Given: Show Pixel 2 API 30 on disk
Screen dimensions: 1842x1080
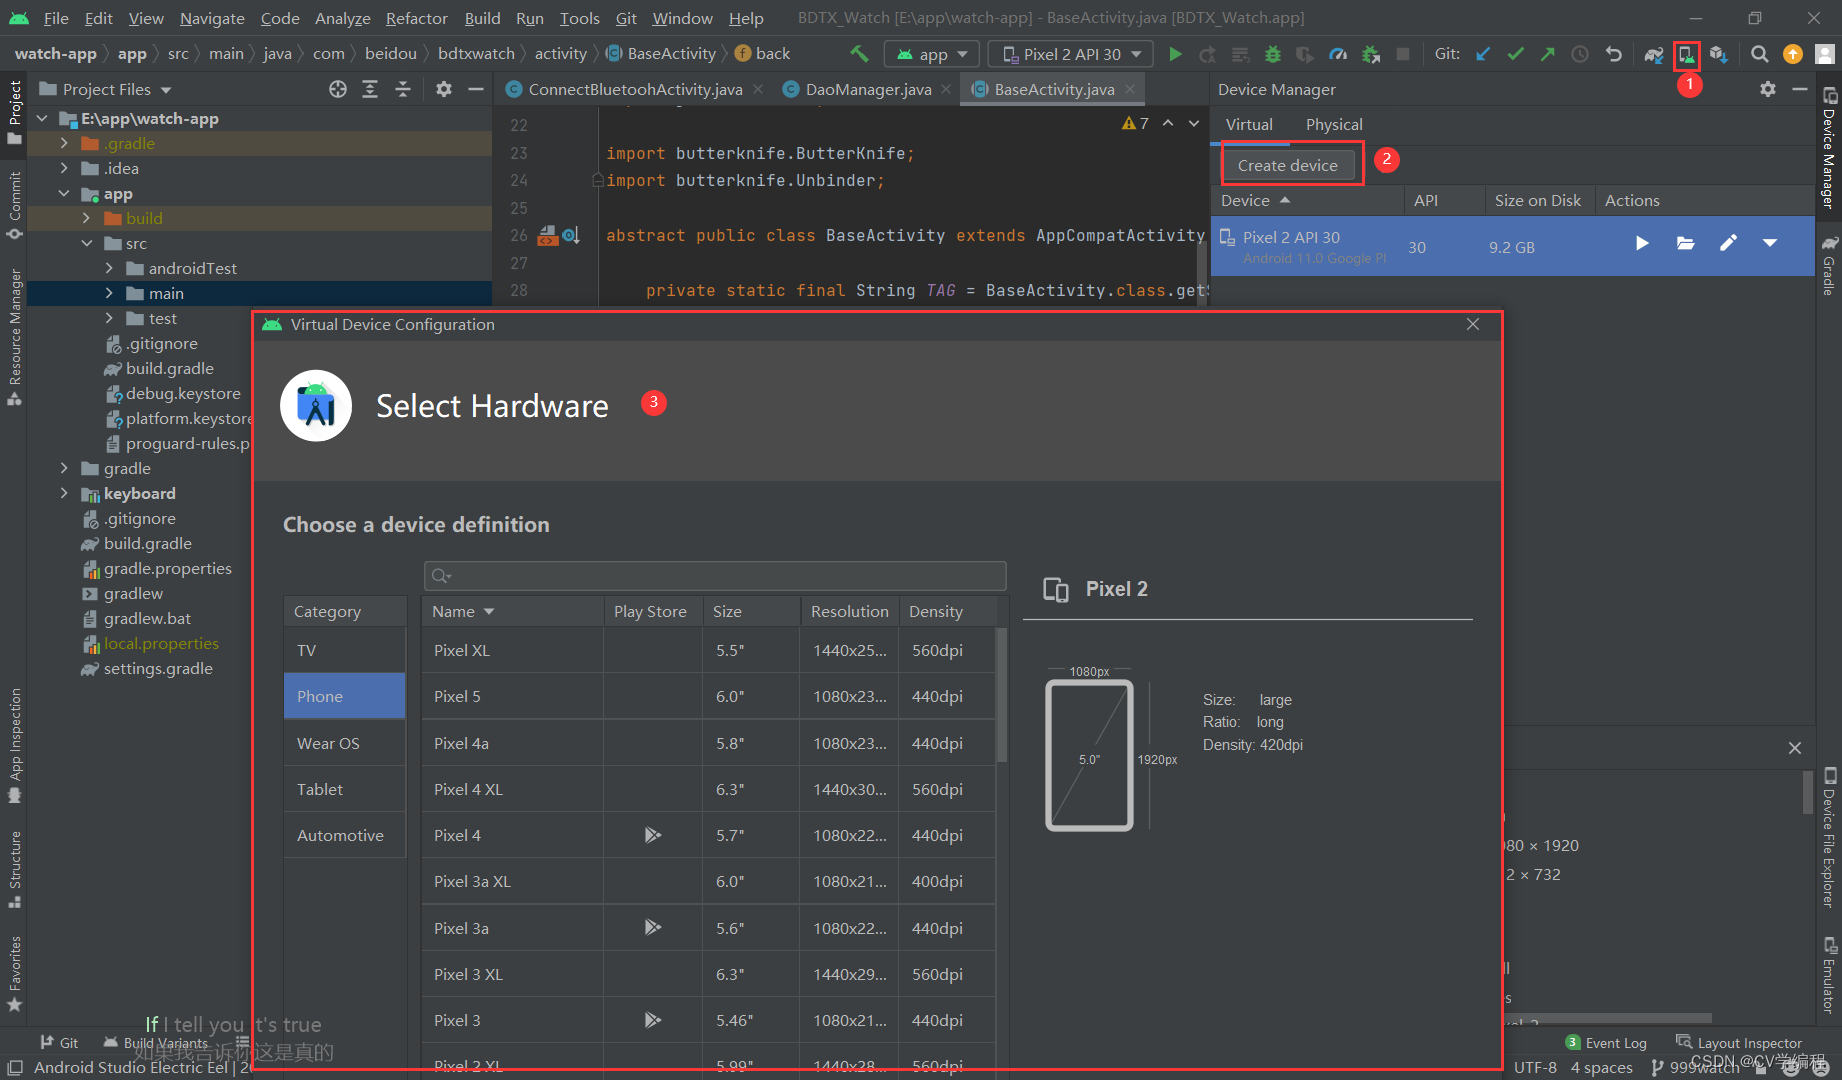Looking at the screenshot, I should tap(1685, 243).
